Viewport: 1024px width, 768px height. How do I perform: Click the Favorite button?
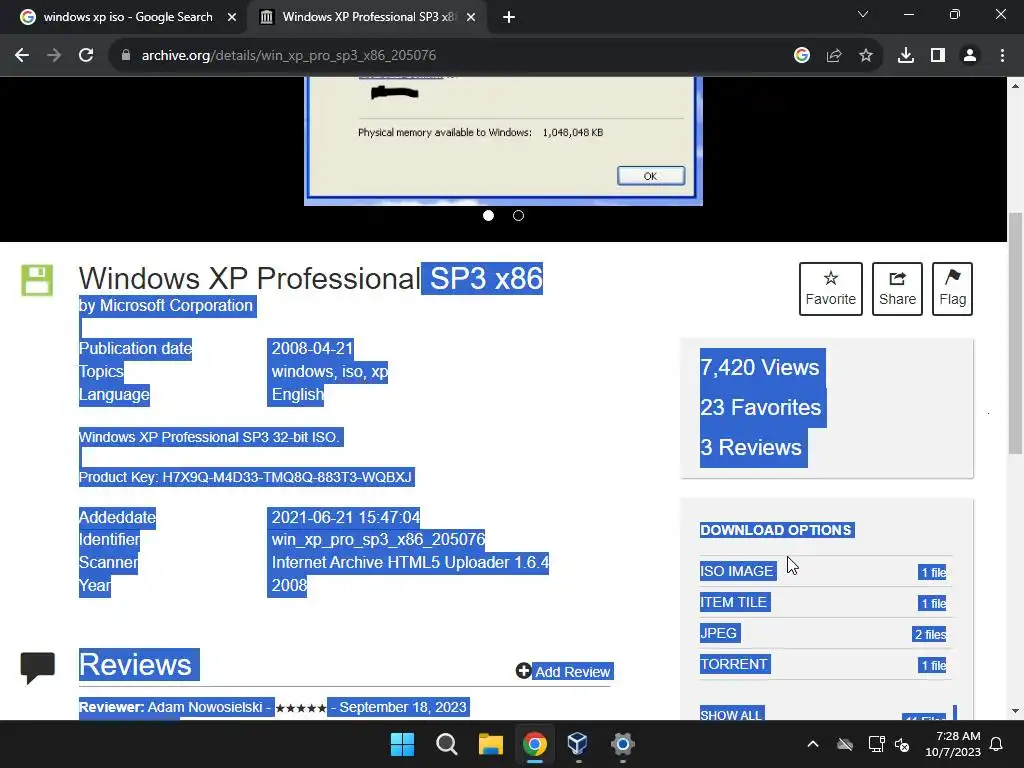tap(831, 289)
